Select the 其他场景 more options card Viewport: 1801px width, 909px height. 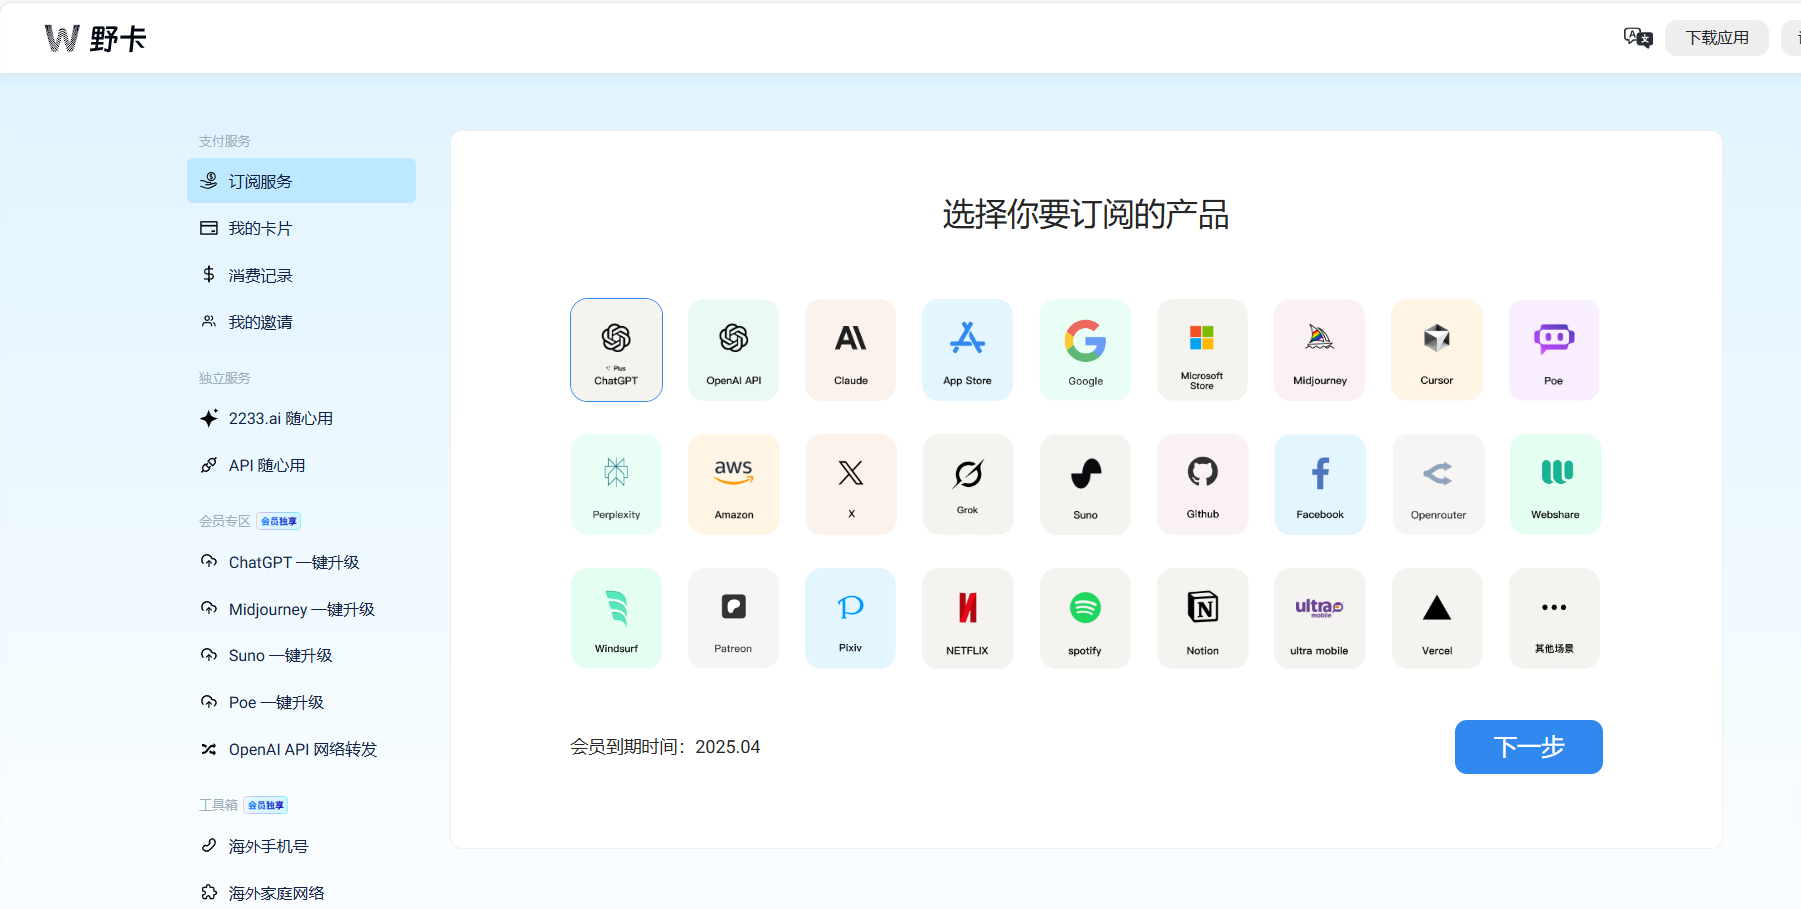click(1554, 618)
